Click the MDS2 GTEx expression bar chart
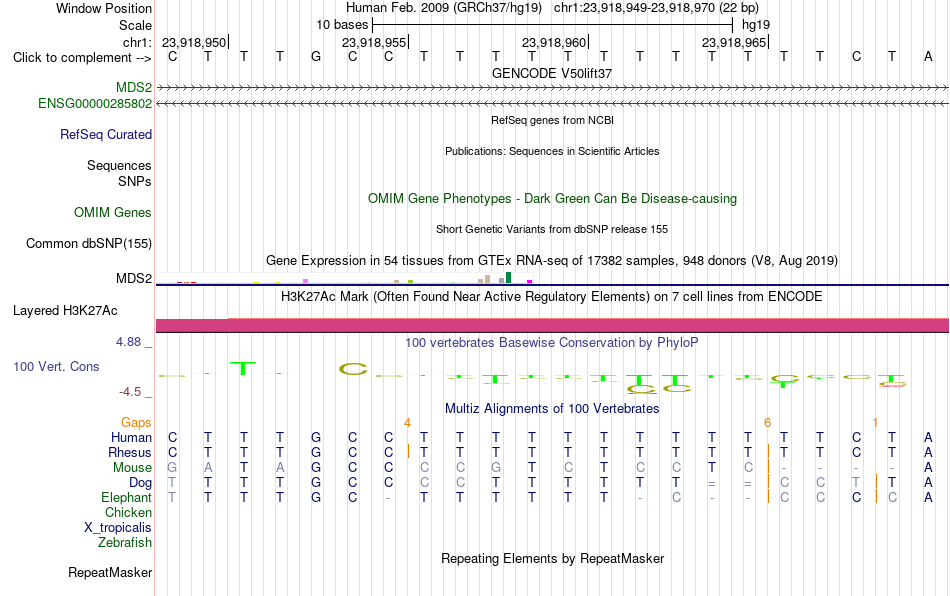 click(344, 278)
